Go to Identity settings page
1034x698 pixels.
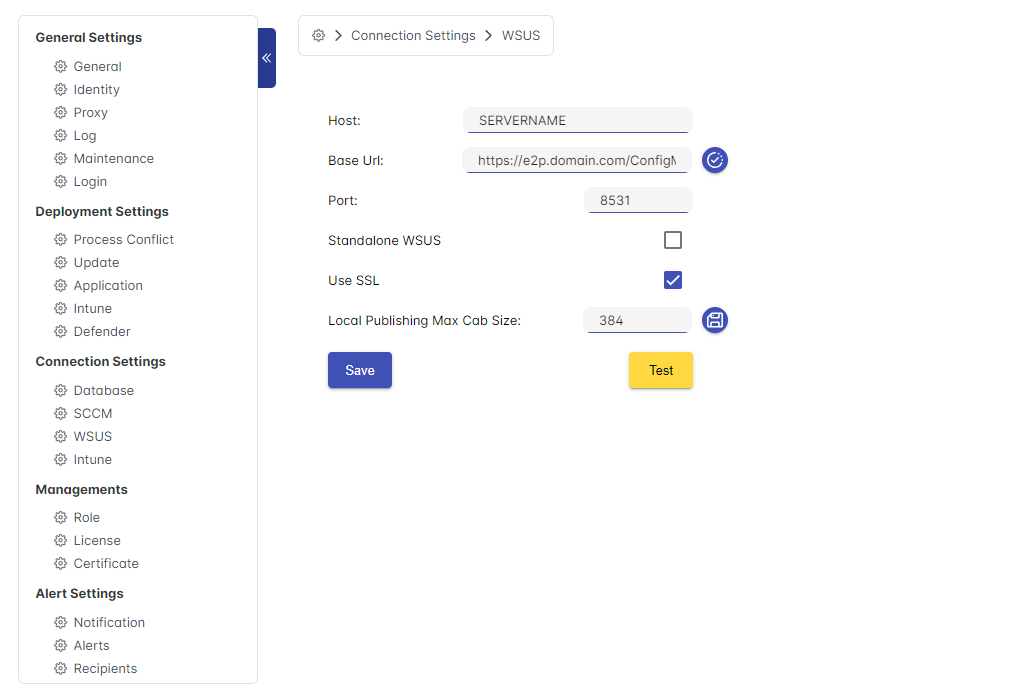[x=96, y=90]
